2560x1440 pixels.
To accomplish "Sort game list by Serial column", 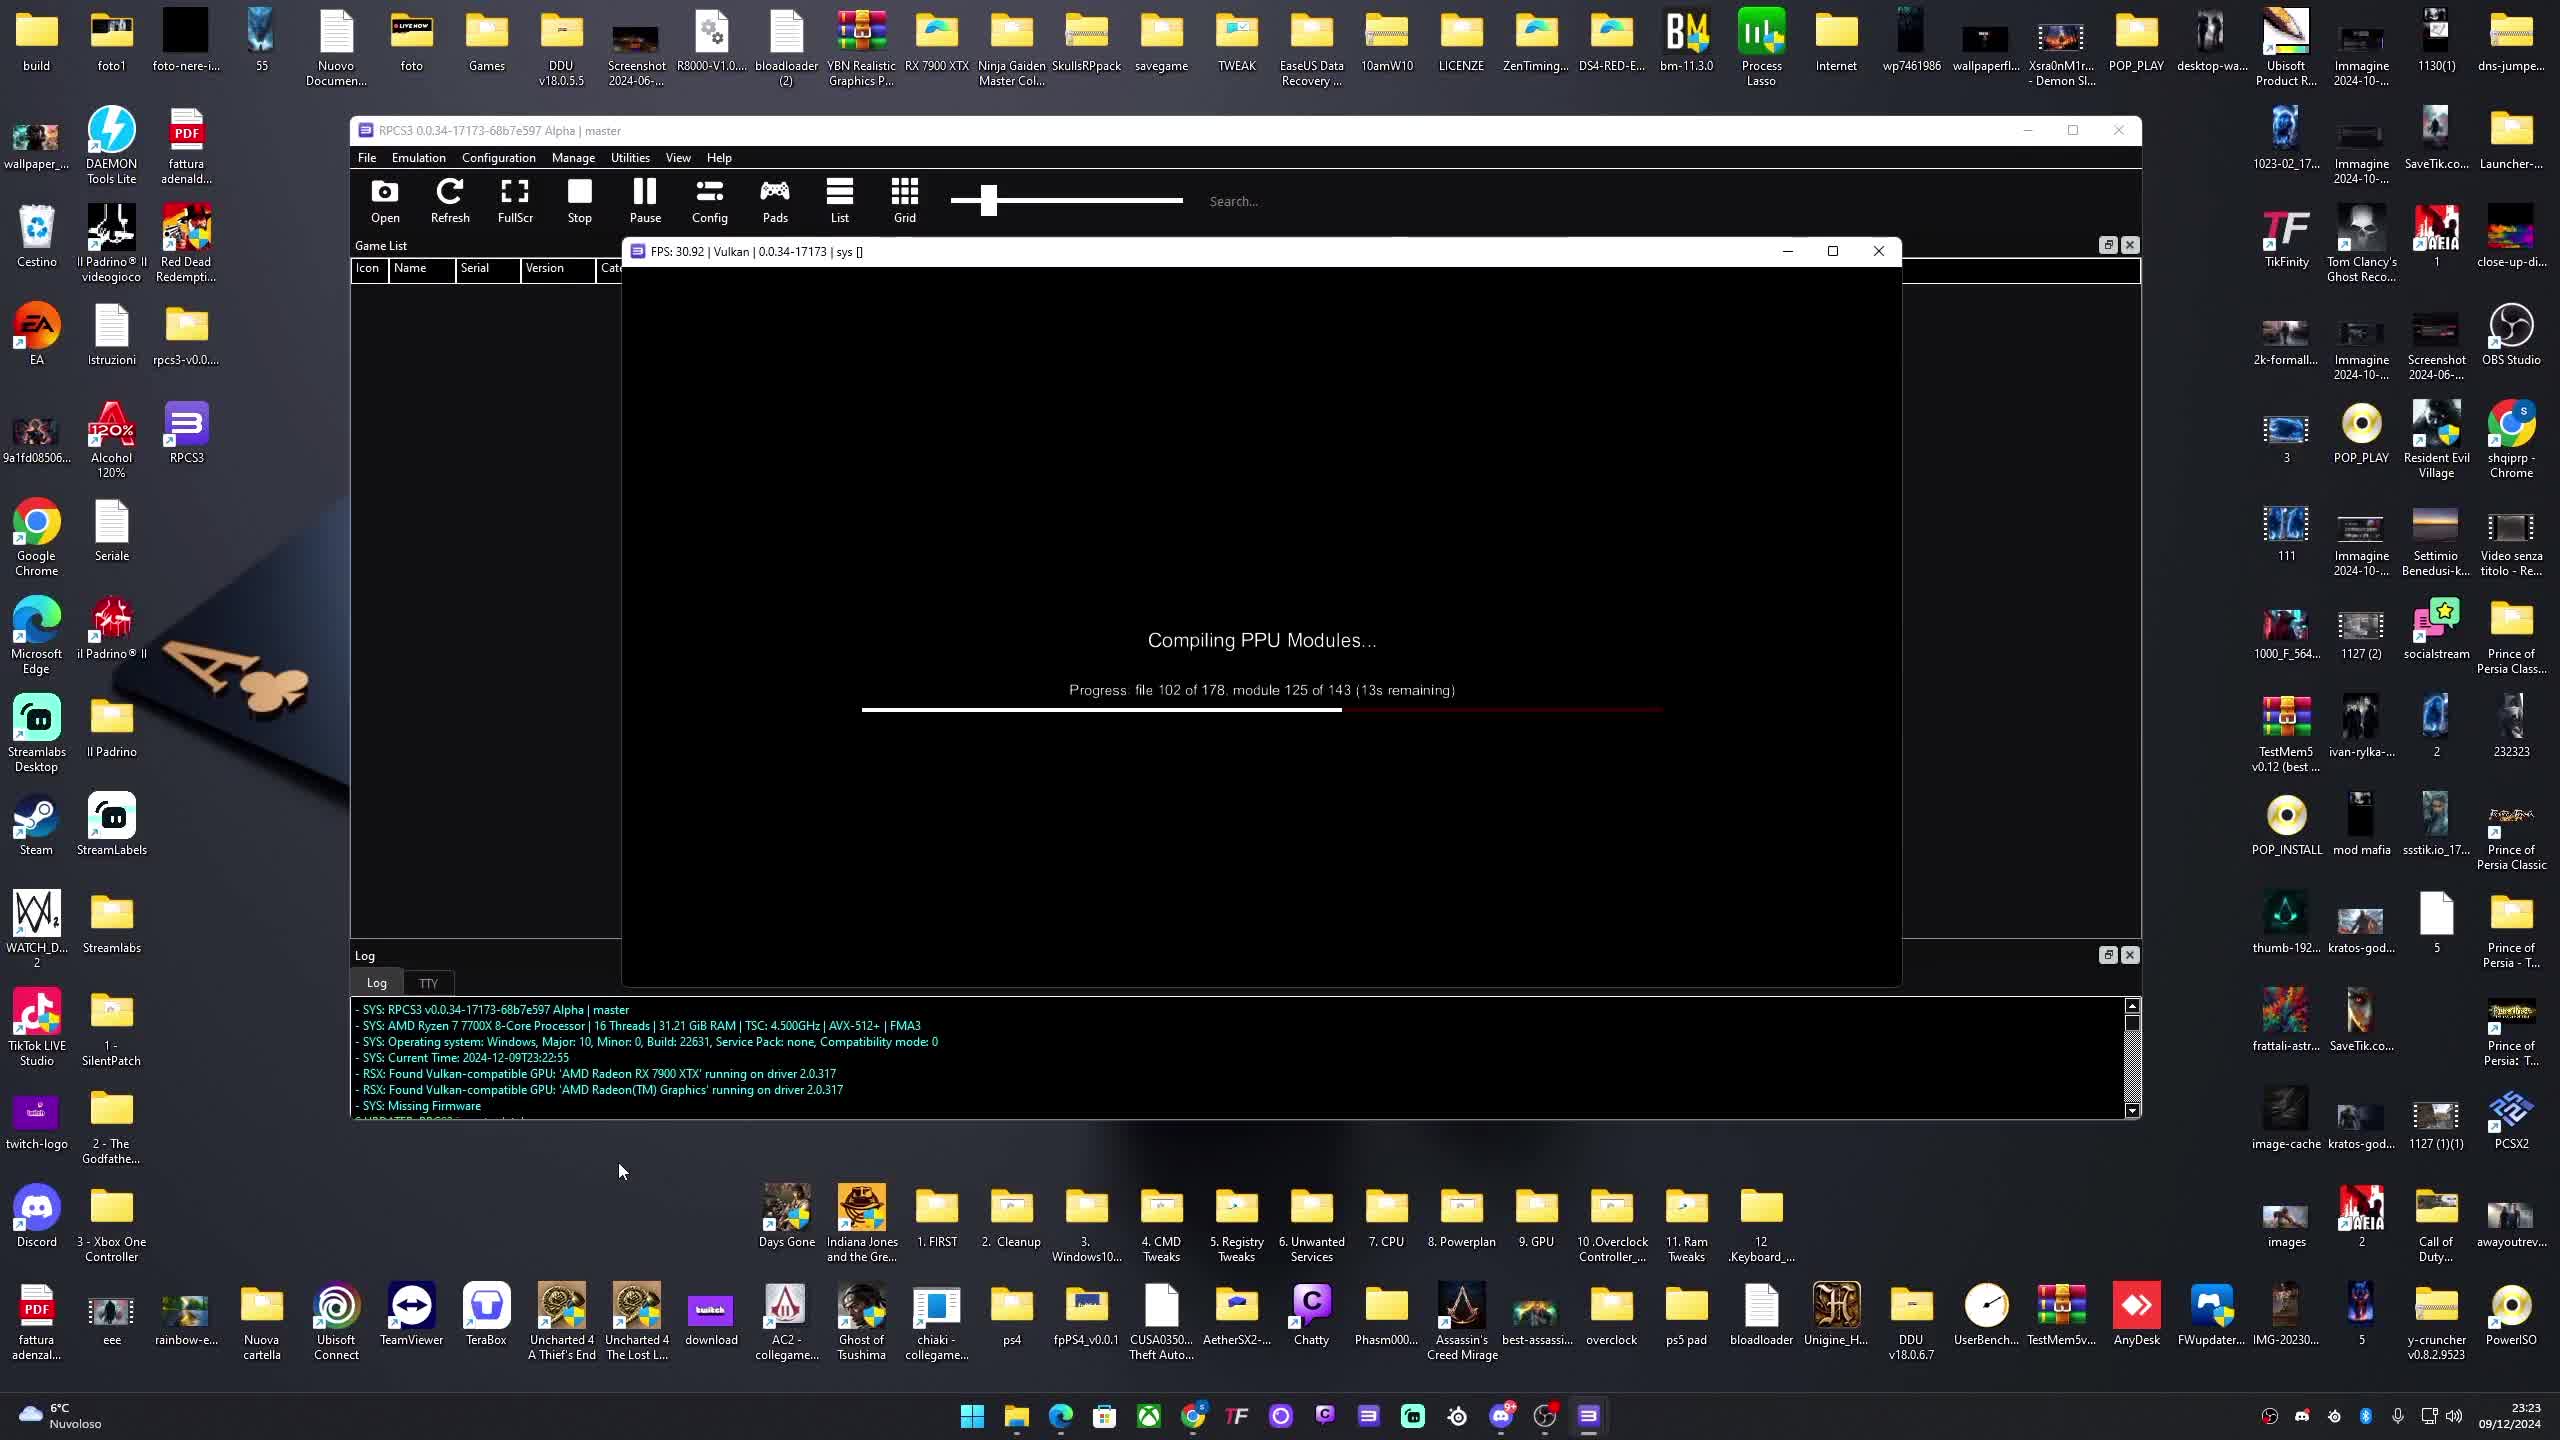I will click(x=488, y=268).
